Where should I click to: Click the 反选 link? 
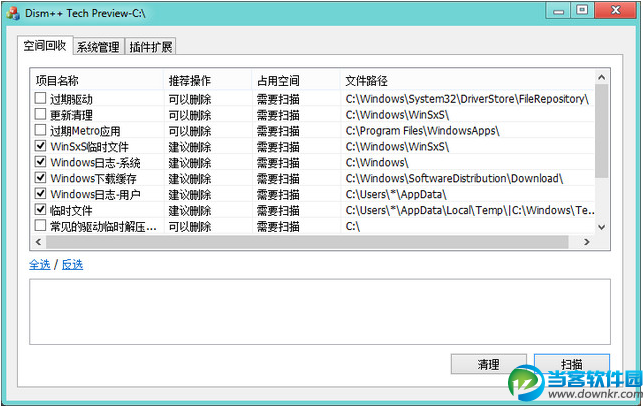(72, 265)
